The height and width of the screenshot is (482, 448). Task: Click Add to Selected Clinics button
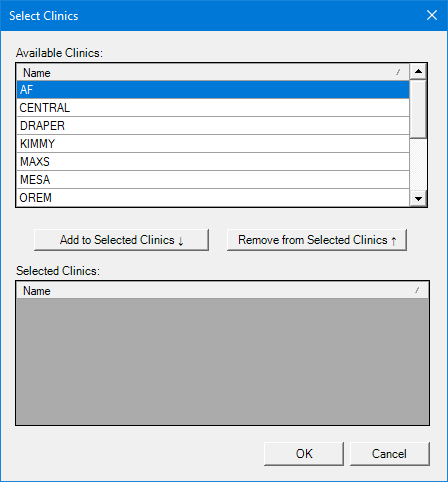pos(121,240)
